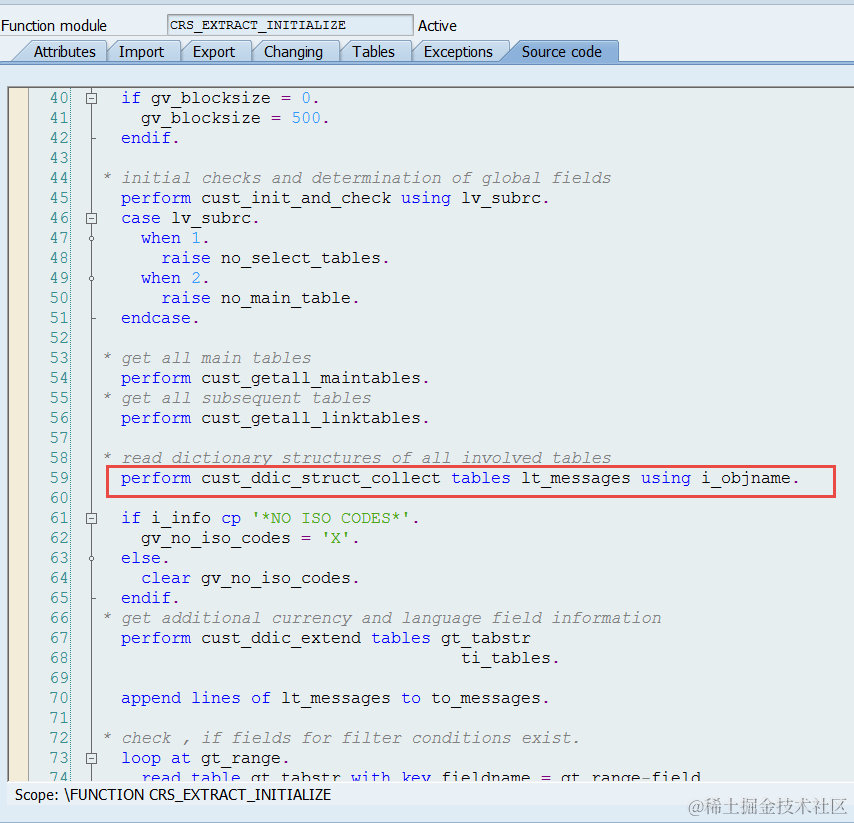Screen dimensions: 854x823
Task: Click 'raise no_main_table.' on line 50
Action: tap(260, 298)
